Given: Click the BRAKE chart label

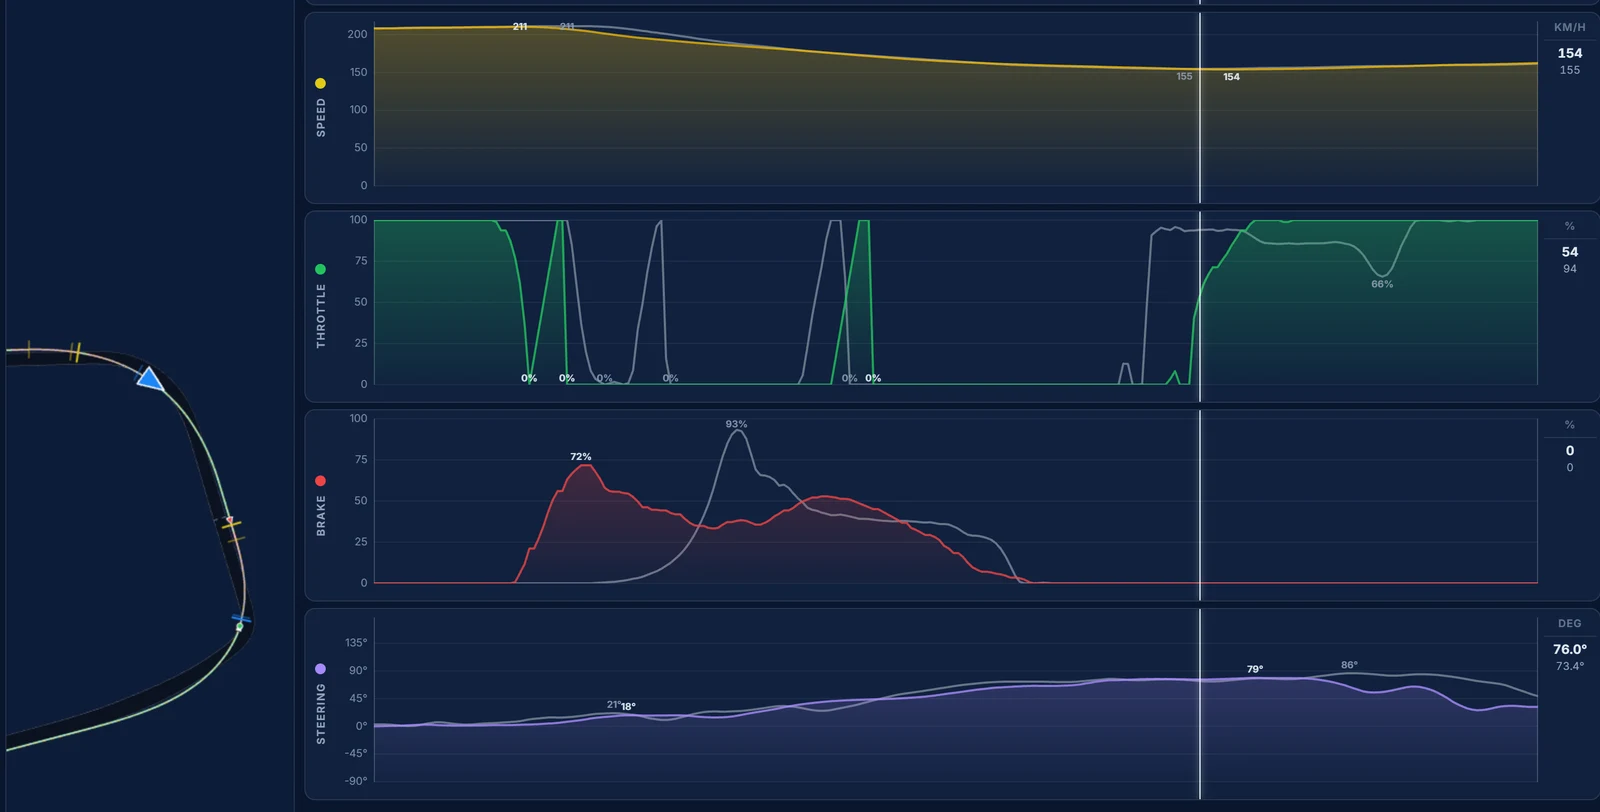Looking at the screenshot, I should click(321, 515).
